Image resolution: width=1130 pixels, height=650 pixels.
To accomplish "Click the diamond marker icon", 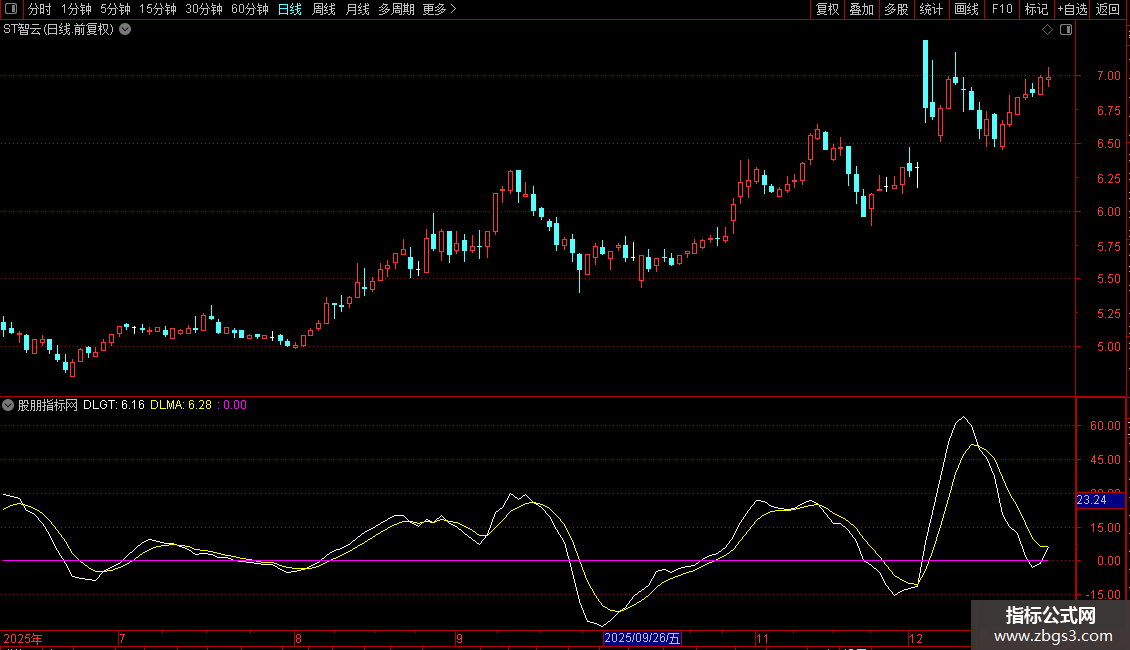I will point(1047,30).
